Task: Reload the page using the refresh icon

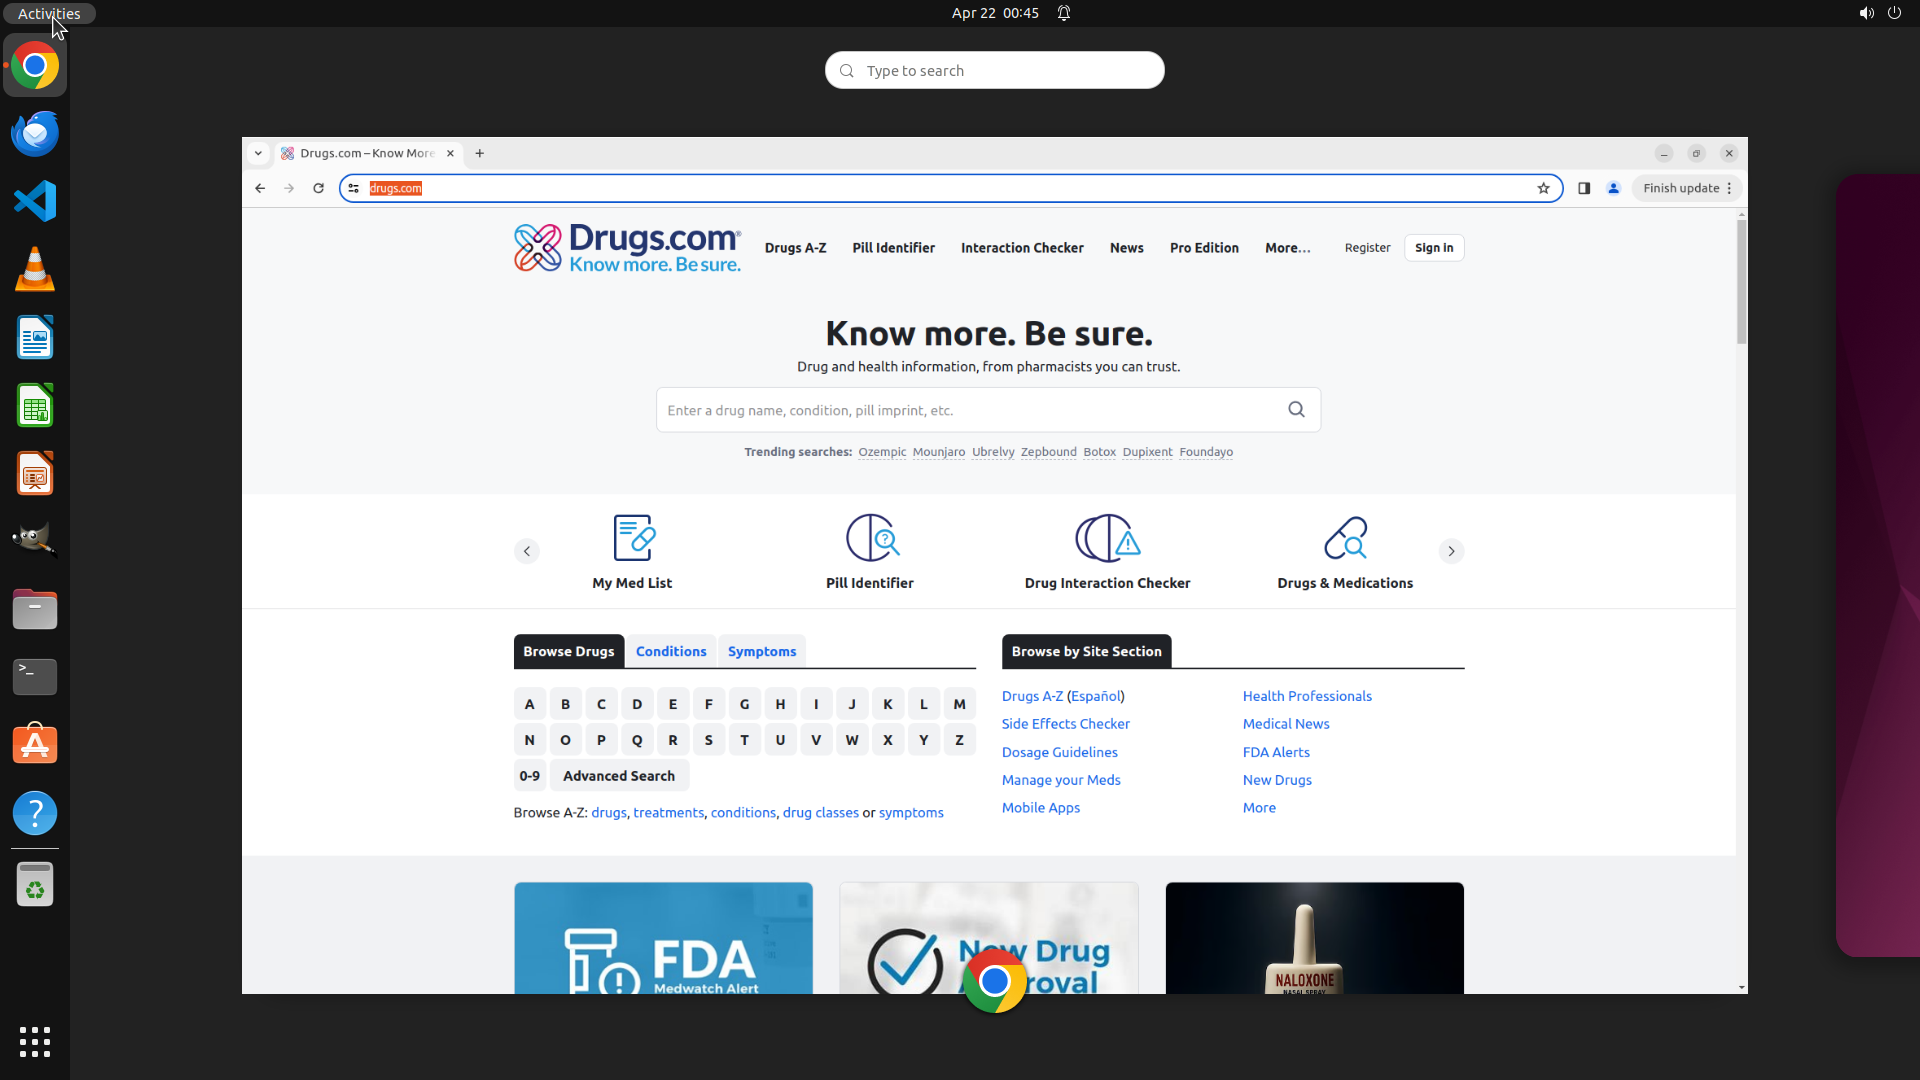Action: tap(318, 188)
